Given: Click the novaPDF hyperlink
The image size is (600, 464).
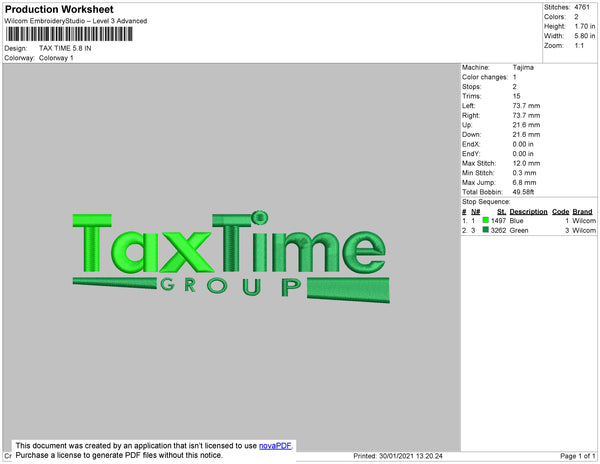Looking at the screenshot, I should (x=275, y=446).
